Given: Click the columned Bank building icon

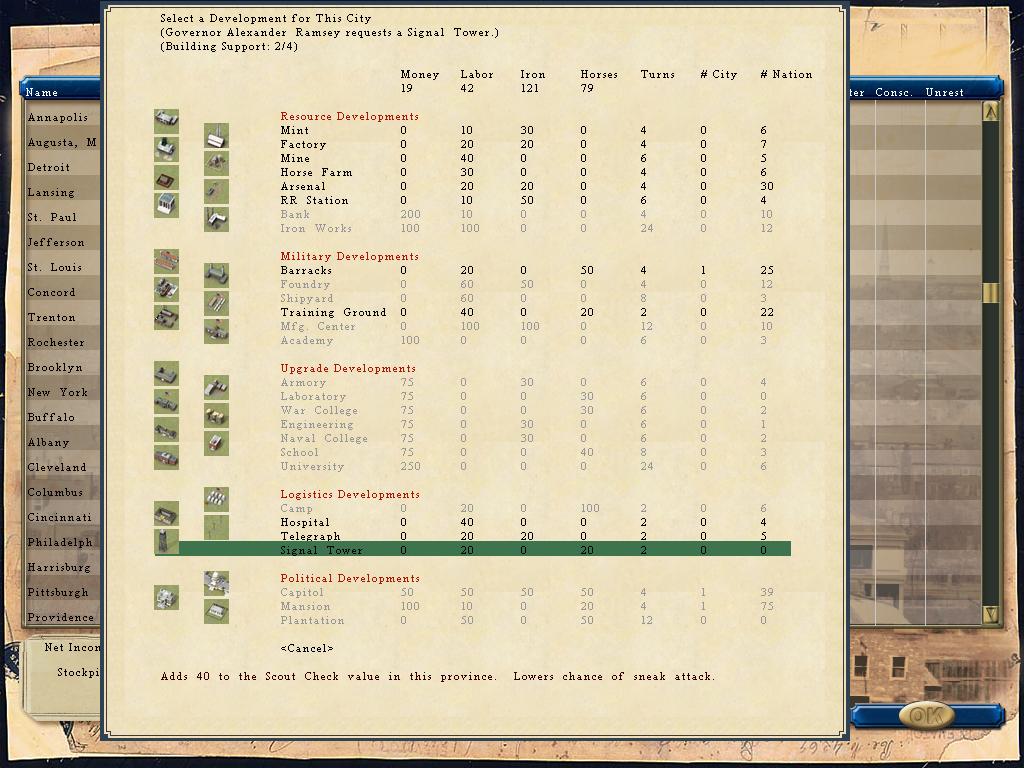Looking at the screenshot, I should point(167,205).
